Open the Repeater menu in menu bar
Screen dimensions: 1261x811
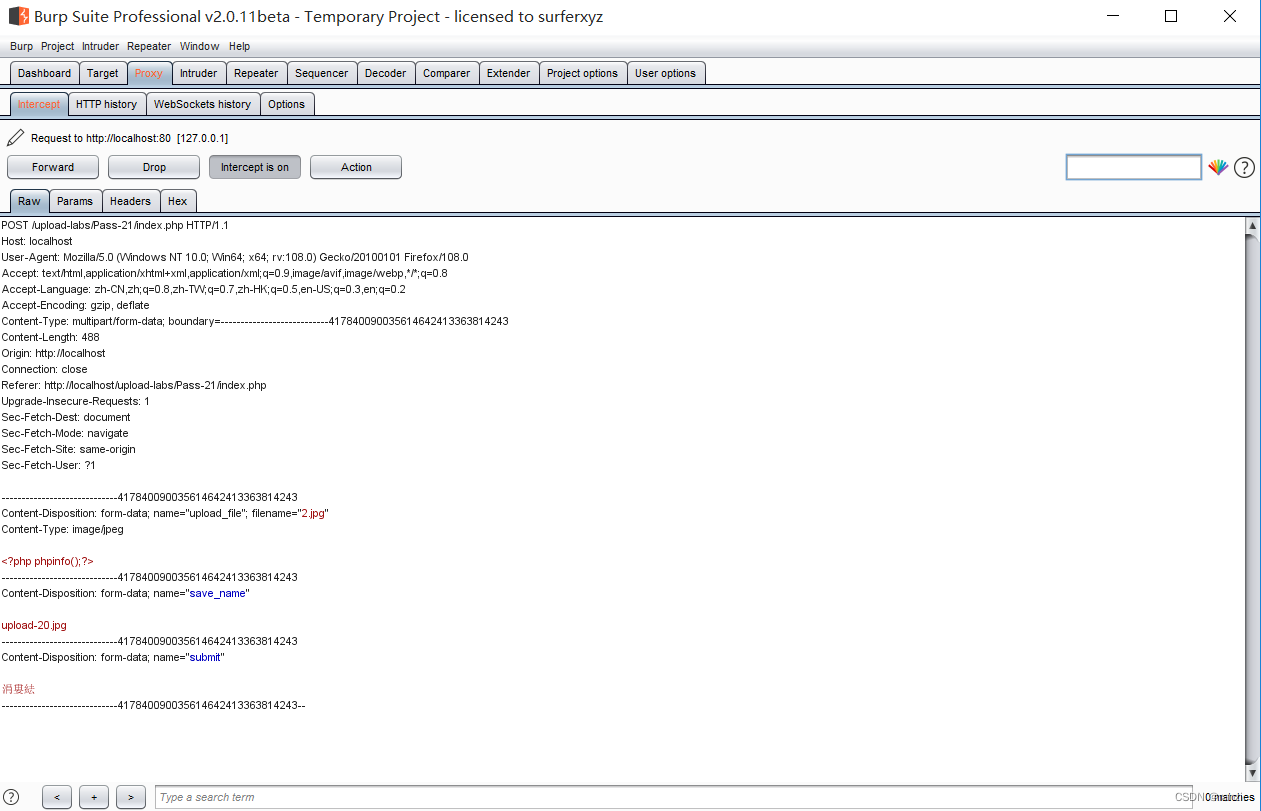(x=149, y=46)
